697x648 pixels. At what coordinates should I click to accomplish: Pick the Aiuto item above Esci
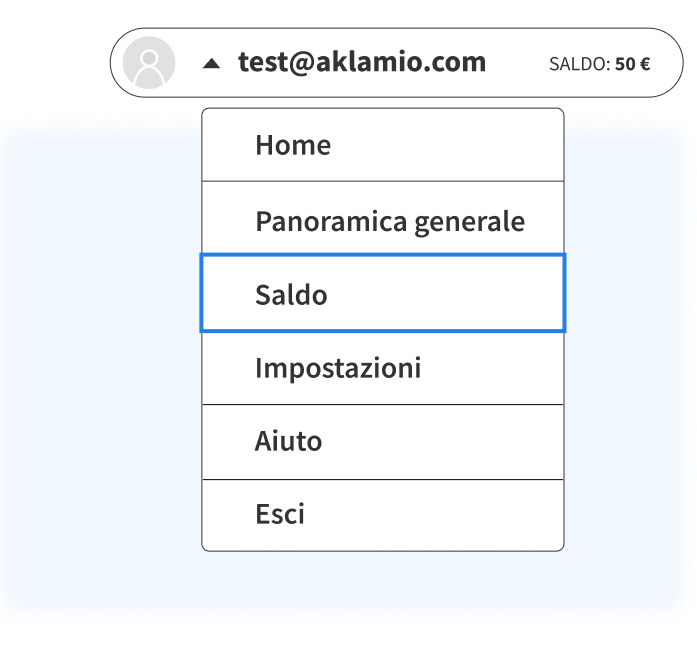coord(383,442)
